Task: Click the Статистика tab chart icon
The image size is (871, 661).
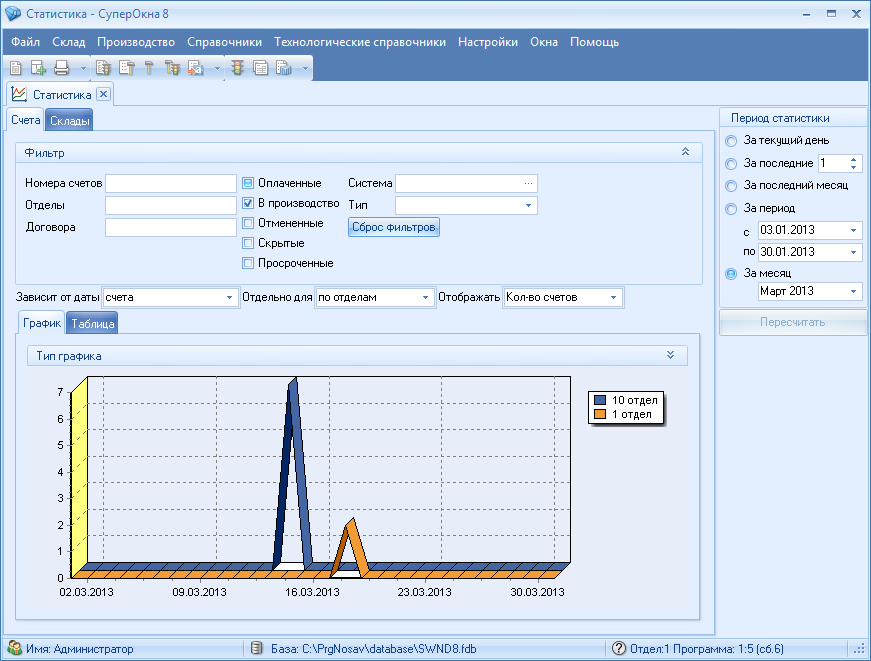Action: coord(19,94)
